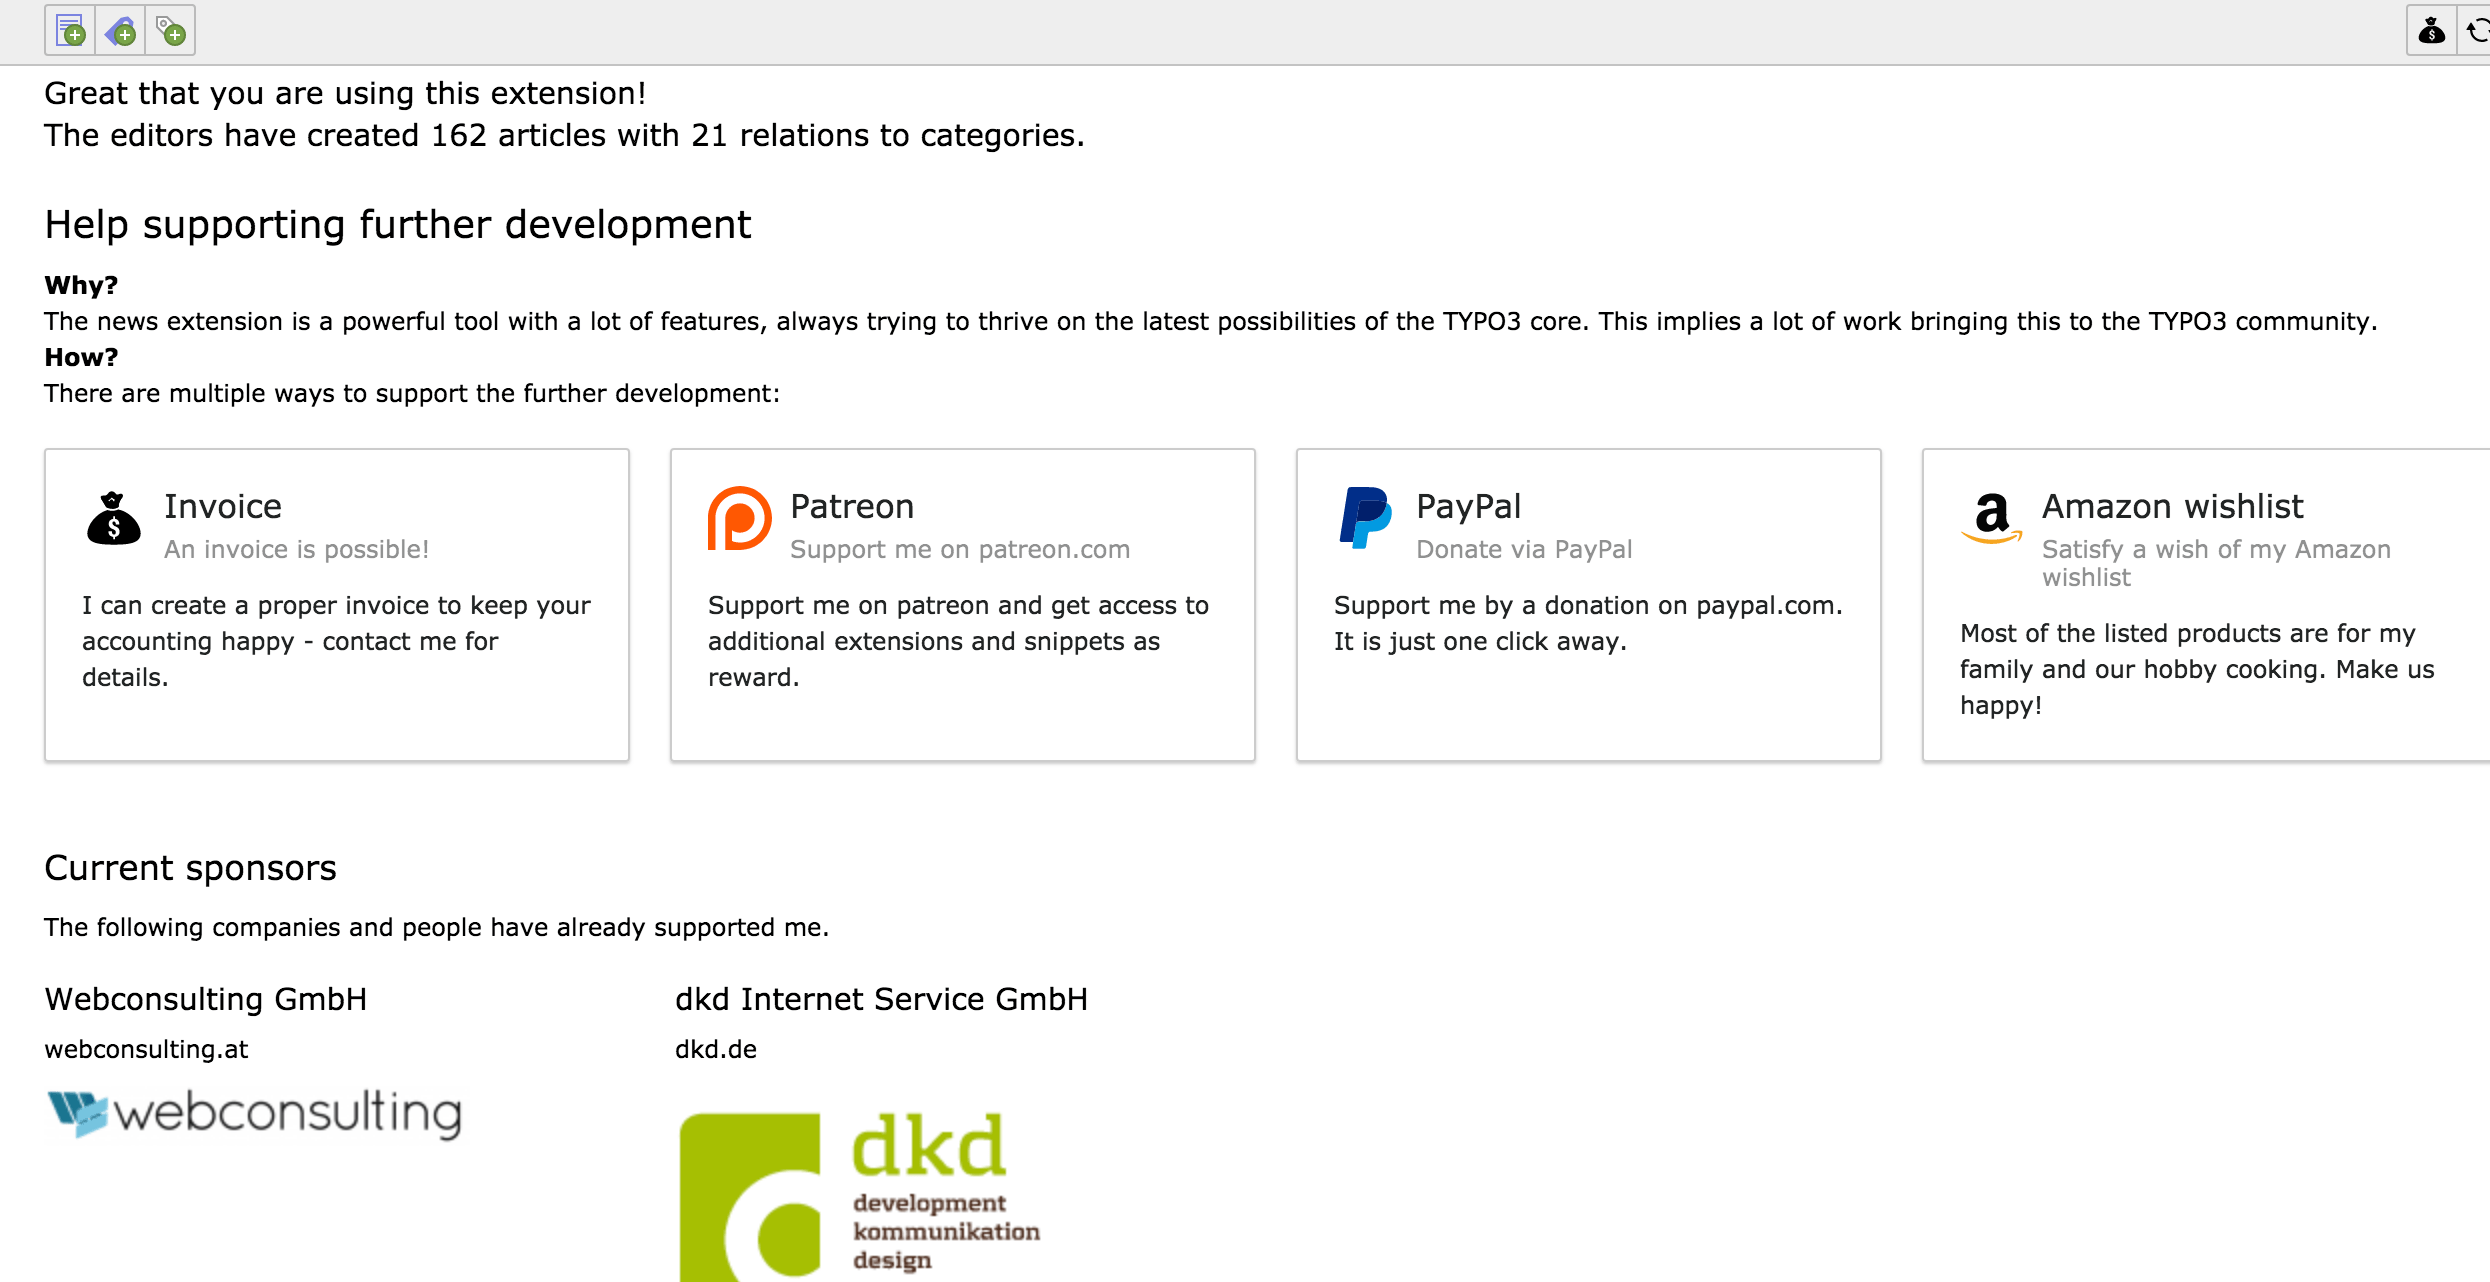Click the money bag icon in the Invoice card

click(x=114, y=518)
